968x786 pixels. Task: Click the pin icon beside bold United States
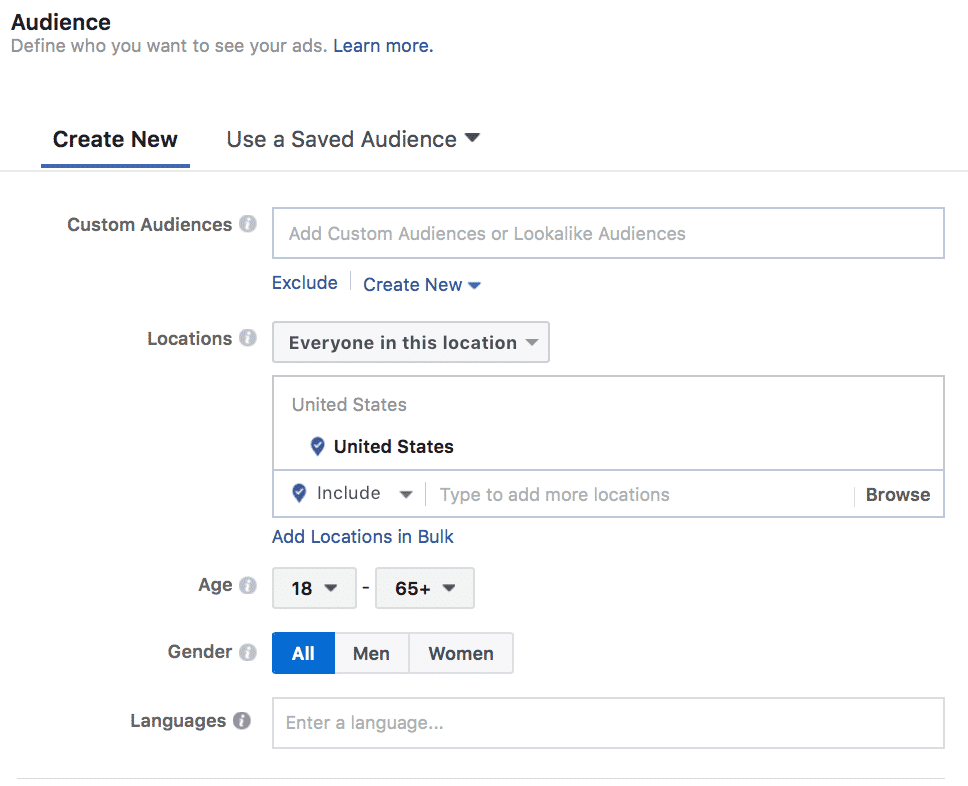point(317,446)
